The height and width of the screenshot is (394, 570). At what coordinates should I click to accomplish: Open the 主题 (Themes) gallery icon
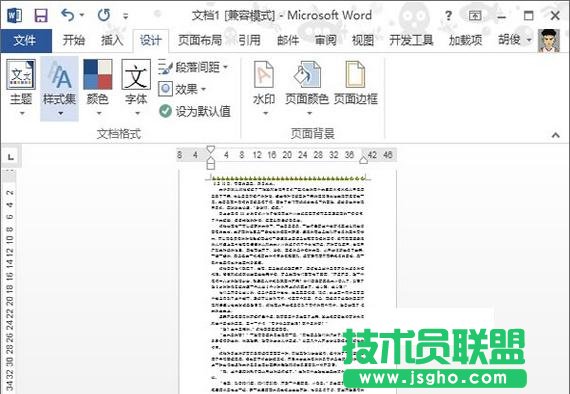pyautogui.click(x=21, y=75)
